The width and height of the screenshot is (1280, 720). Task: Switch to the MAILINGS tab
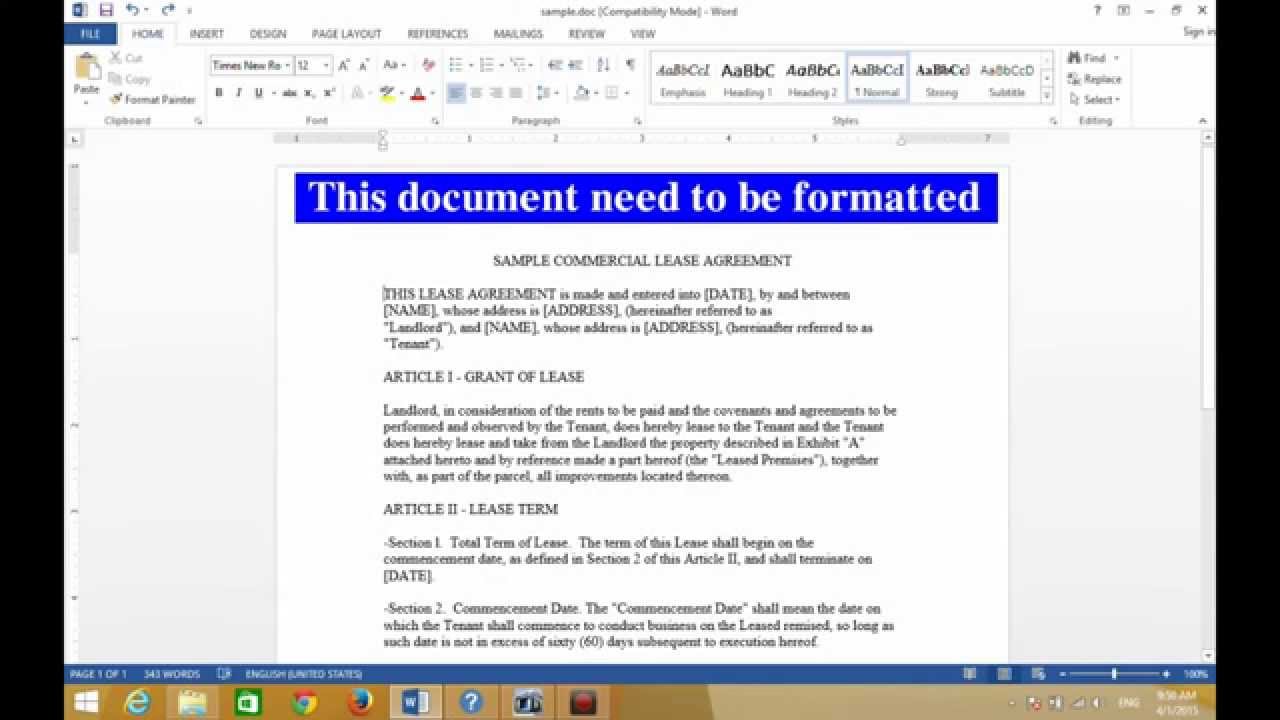point(518,33)
